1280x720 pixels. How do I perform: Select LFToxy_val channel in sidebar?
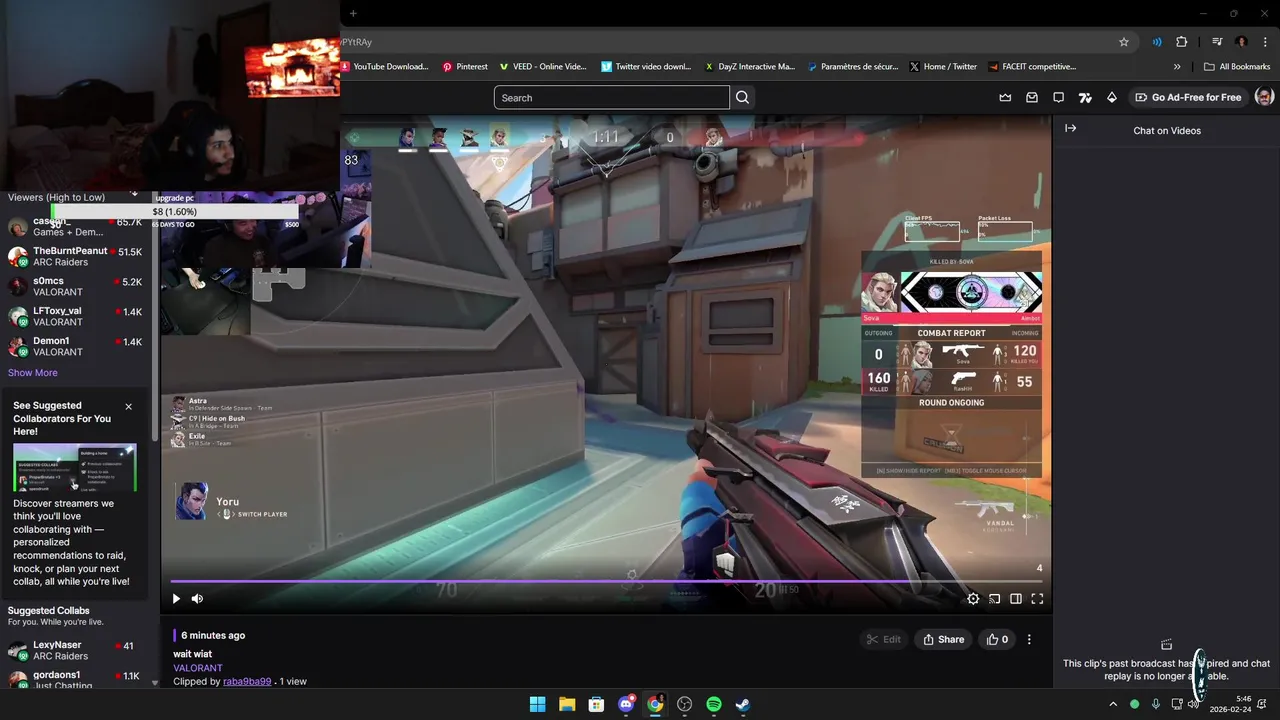(76, 316)
